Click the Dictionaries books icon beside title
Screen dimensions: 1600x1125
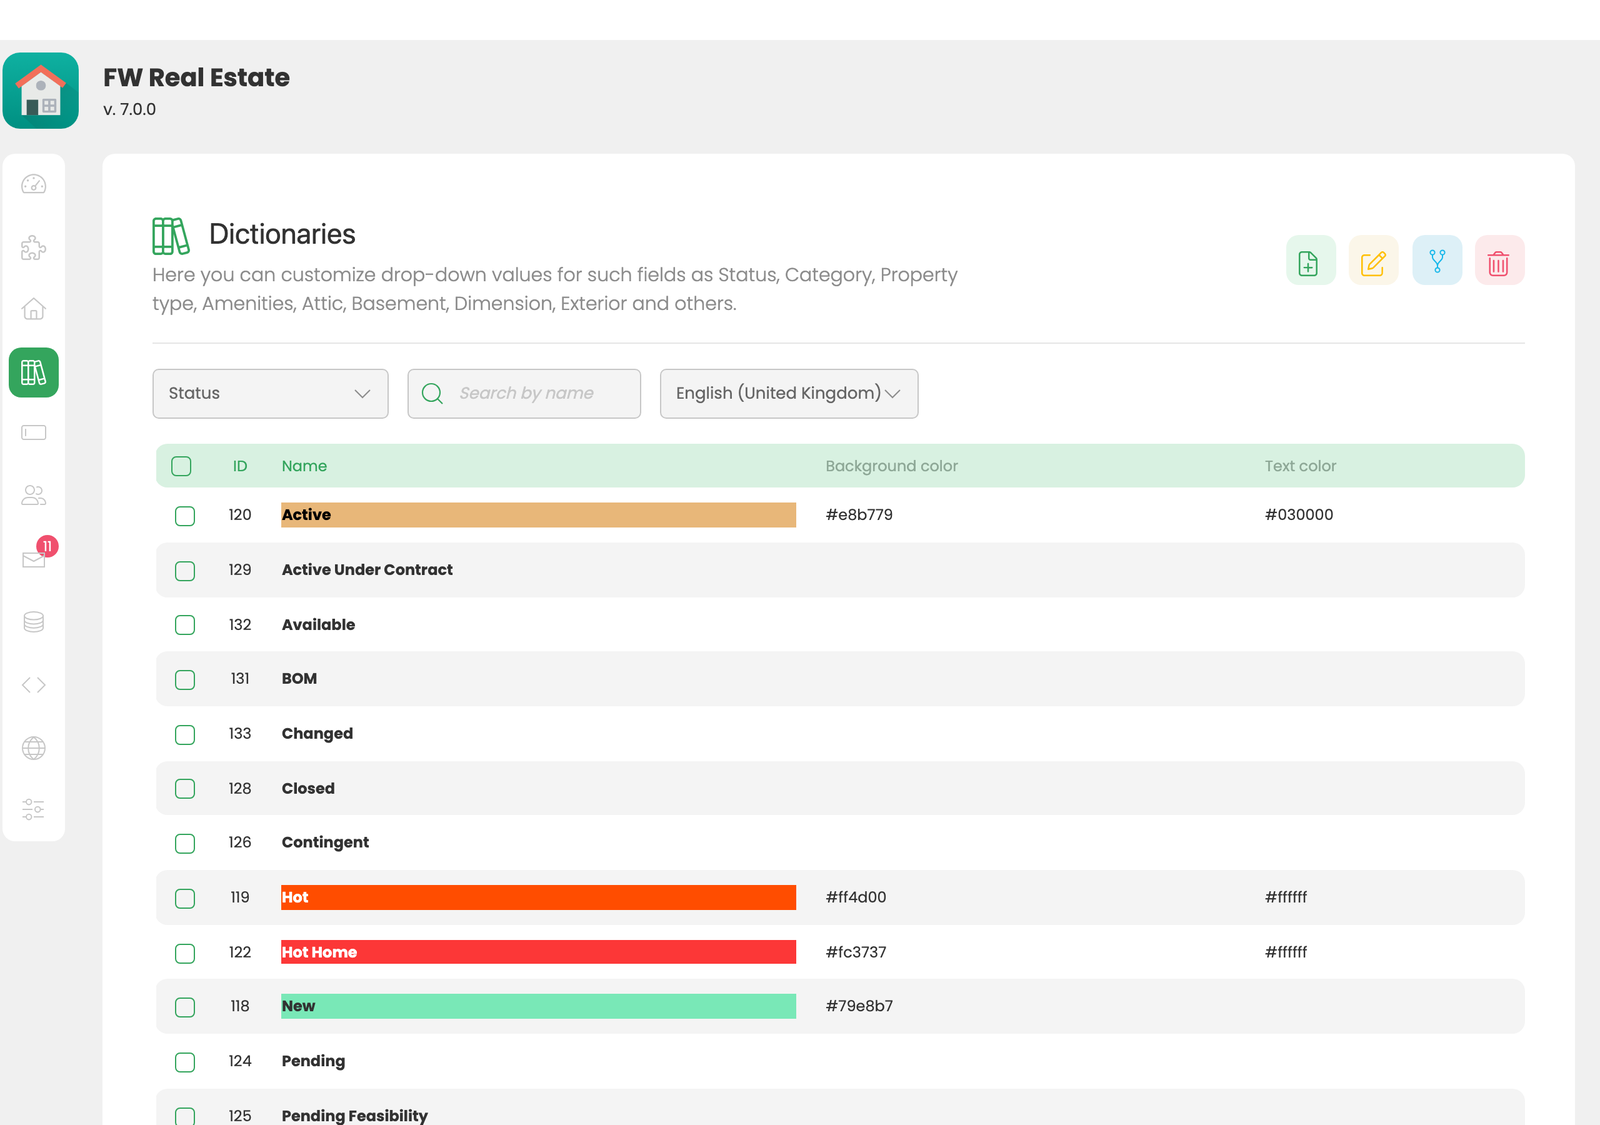pos(171,236)
